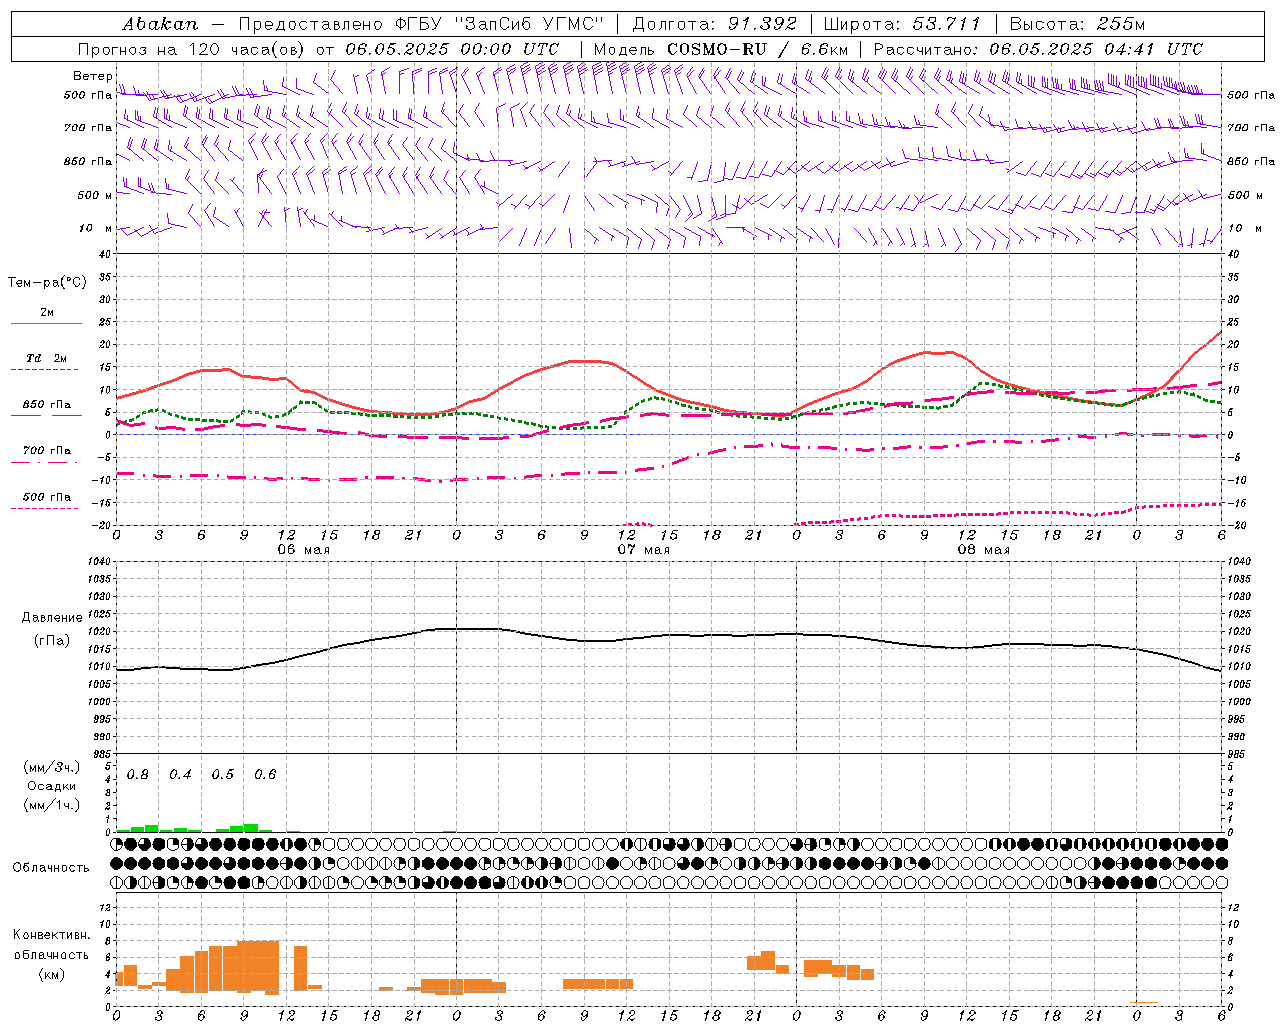Click the "(мм/1ч.)" precipitation unit label
Screen dimensions: 1280x1024
pyautogui.click(x=51, y=805)
